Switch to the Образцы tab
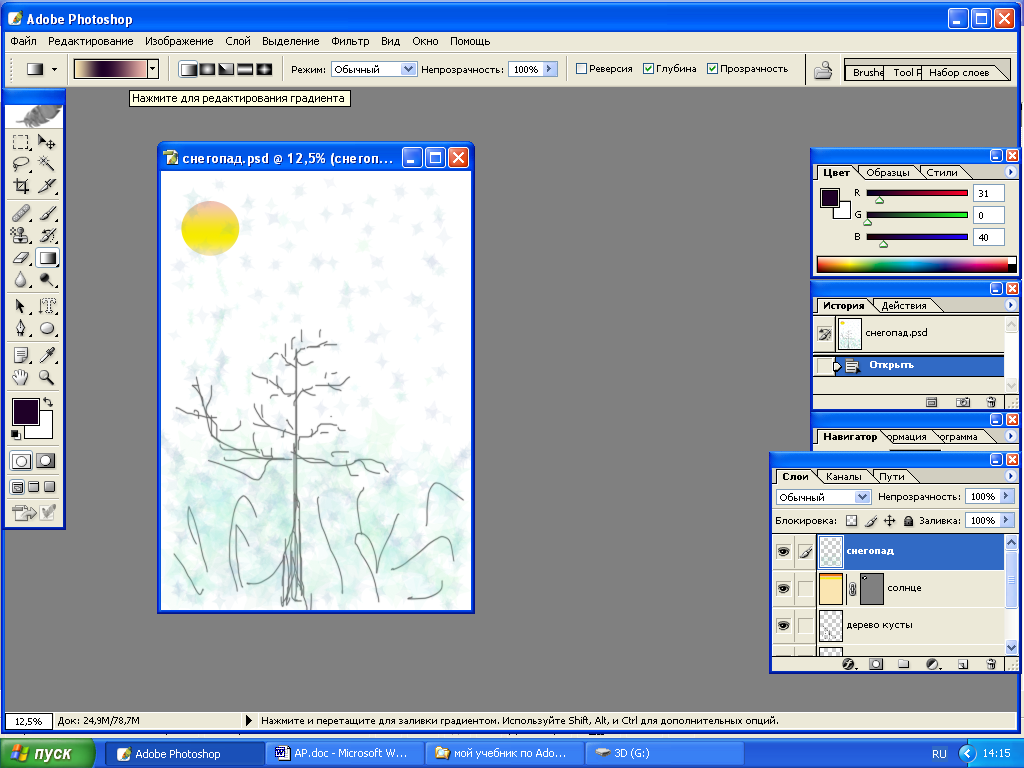This screenshot has height=768, width=1024. coord(888,172)
